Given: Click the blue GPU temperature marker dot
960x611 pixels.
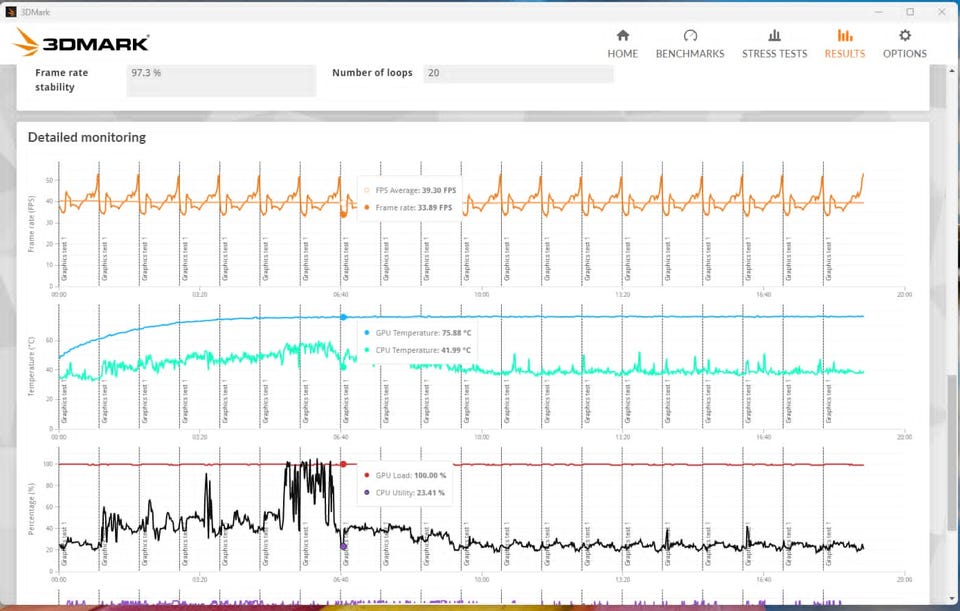Looking at the screenshot, I should [343, 317].
